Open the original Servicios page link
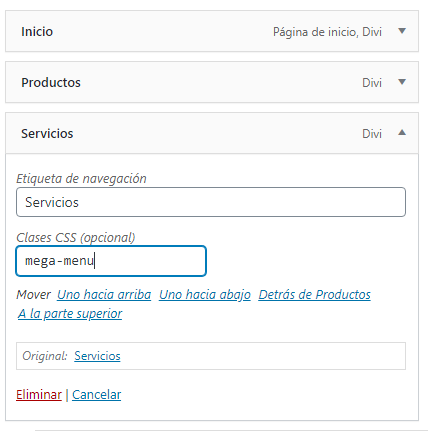Viewport: 428px width, 431px height. [x=97, y=356]
